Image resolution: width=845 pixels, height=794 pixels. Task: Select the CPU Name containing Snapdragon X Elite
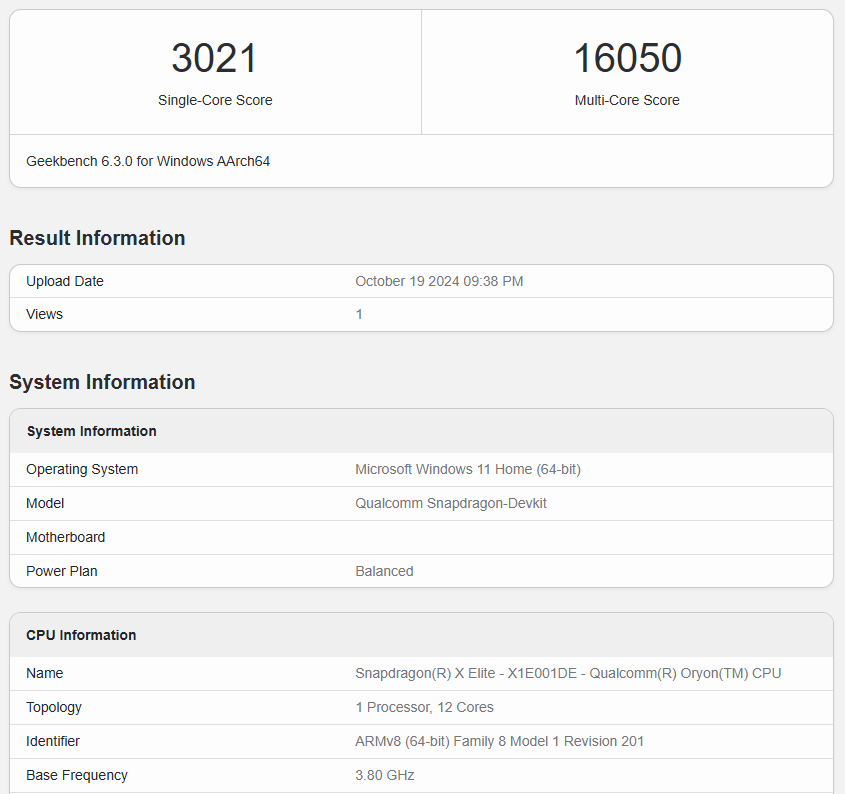click(568, 673)
